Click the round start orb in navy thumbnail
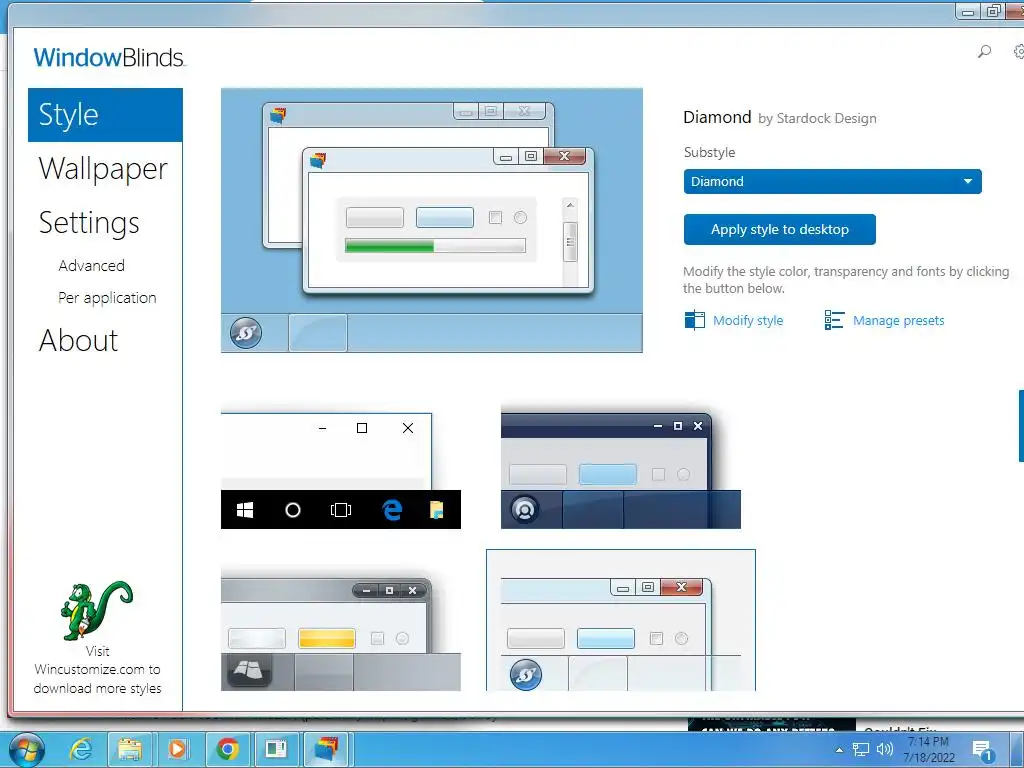Viewport: 1024px width, 768px height. click(524, 509)
